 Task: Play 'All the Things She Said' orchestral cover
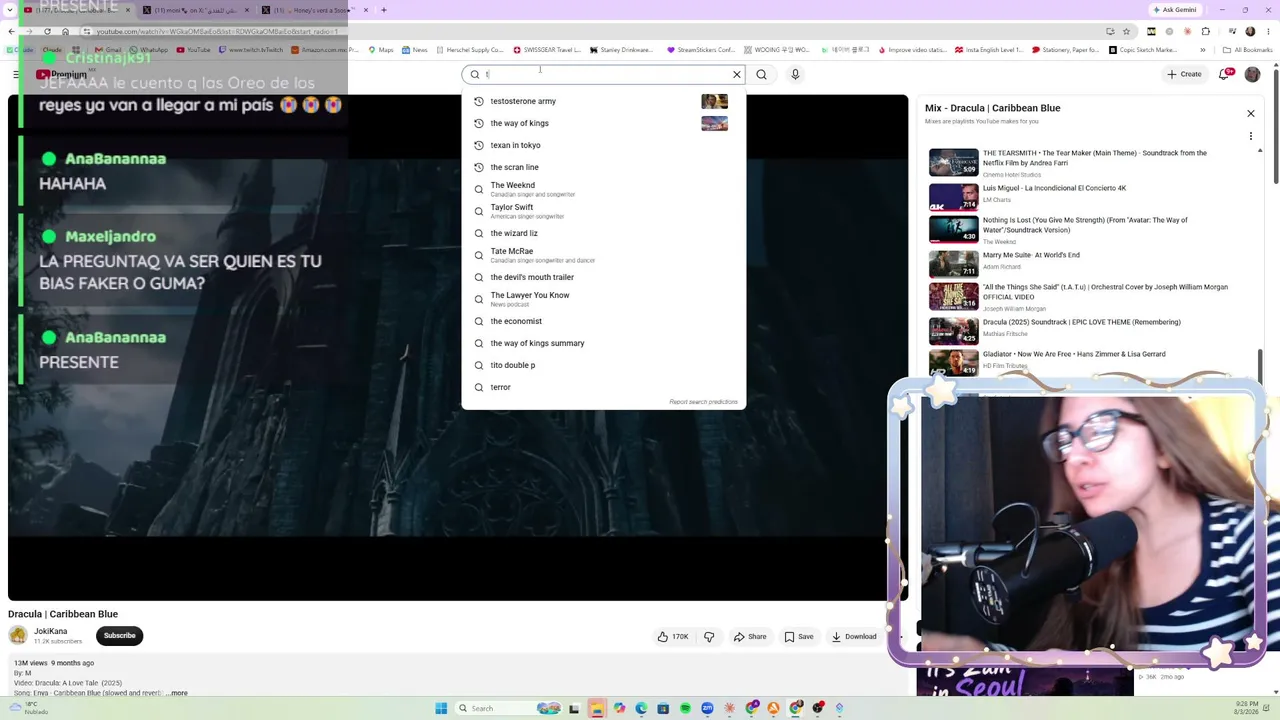1090,297
